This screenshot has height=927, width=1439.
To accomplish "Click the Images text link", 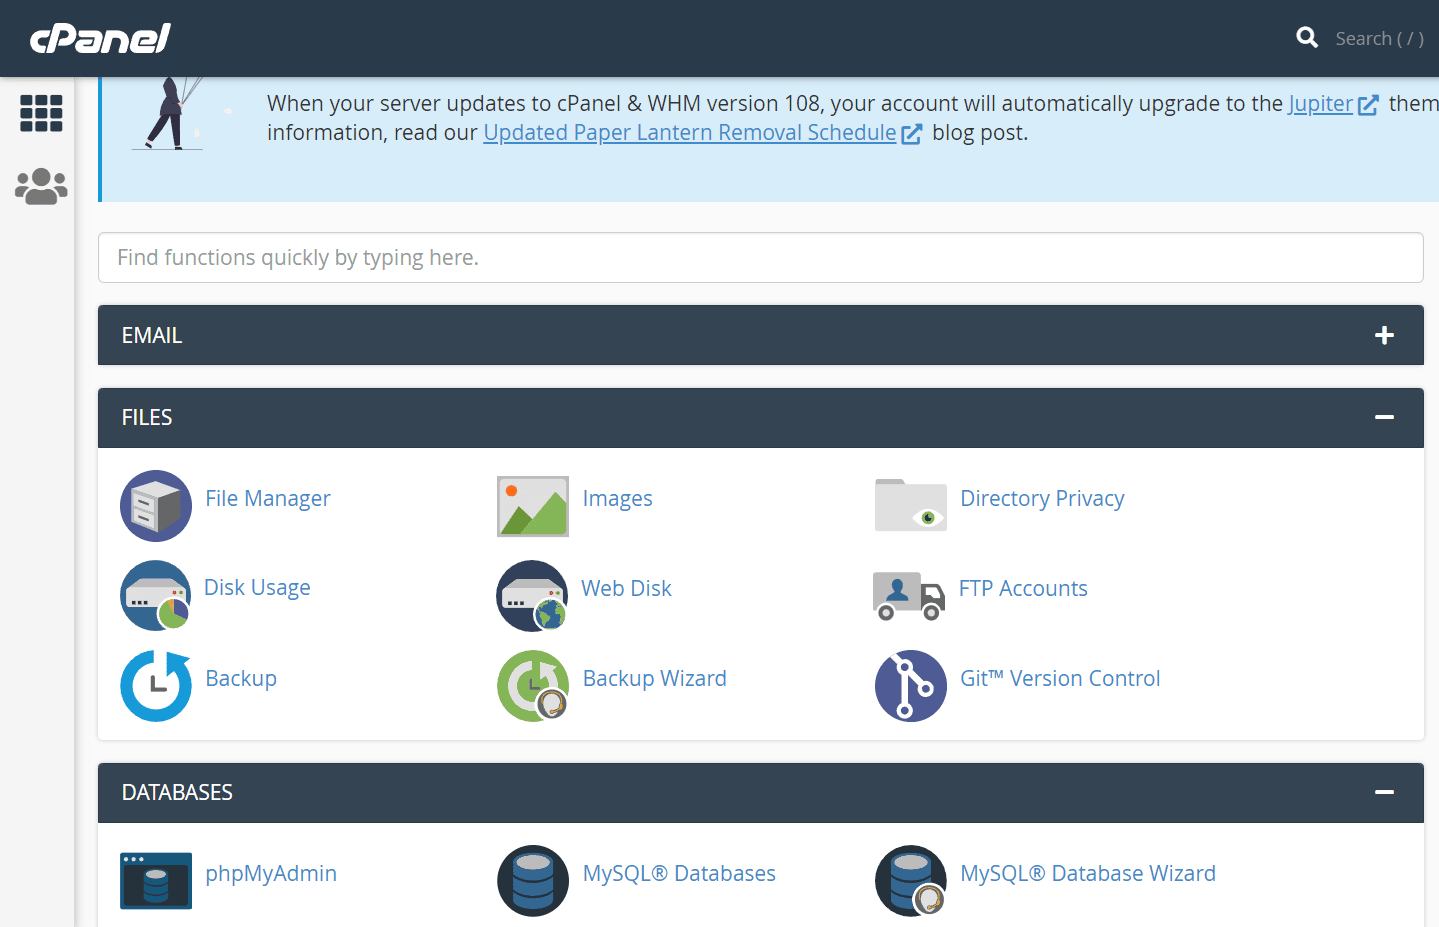I will [618, 498].
